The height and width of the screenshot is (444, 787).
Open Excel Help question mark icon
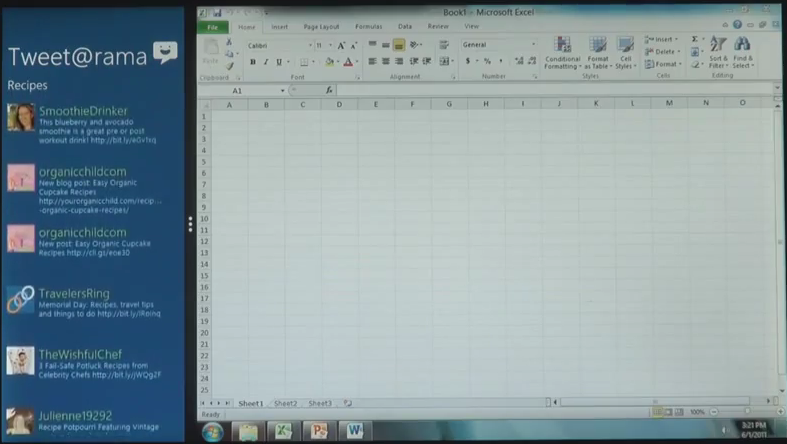(x=737, y=25)
